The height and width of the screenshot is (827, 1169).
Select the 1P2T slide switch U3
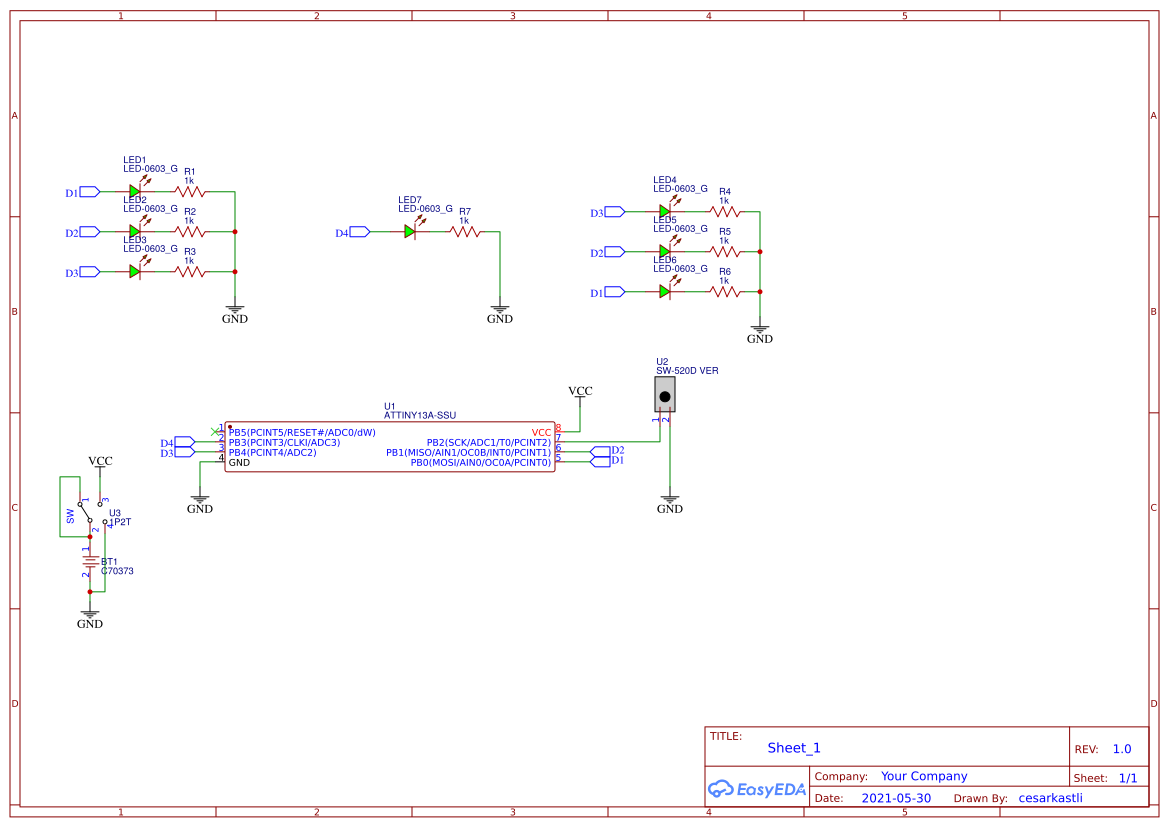[x=92, y=513]
